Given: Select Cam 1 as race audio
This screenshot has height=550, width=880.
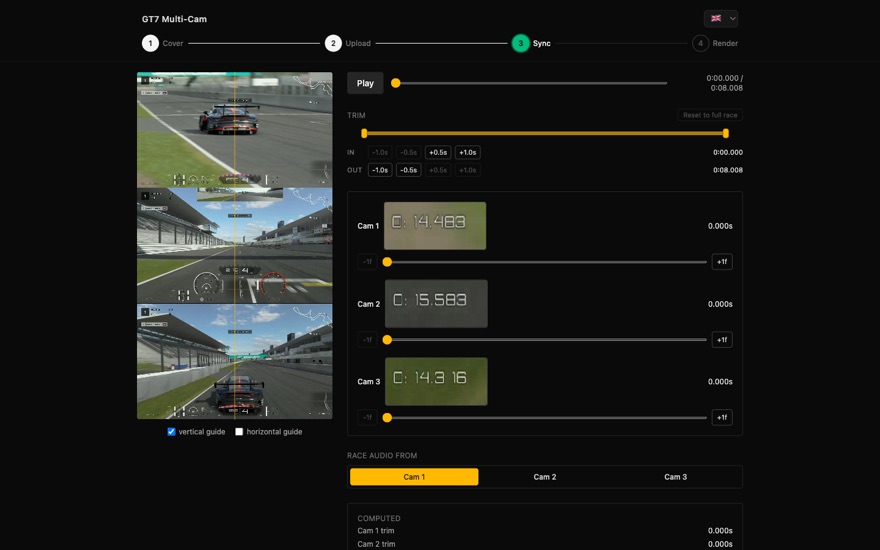Looking at the screenshot, I should [414, 477].
